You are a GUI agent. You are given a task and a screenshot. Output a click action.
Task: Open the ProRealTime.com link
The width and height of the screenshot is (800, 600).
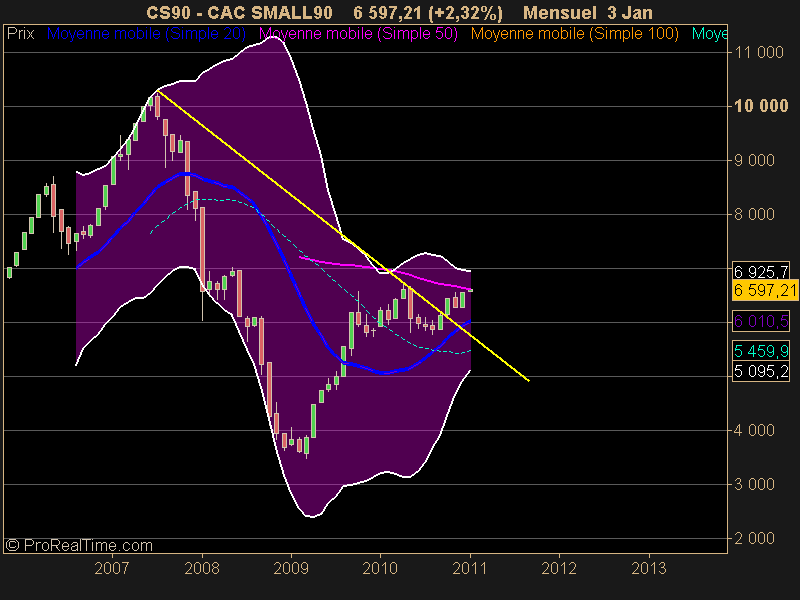tap(79, 545)
